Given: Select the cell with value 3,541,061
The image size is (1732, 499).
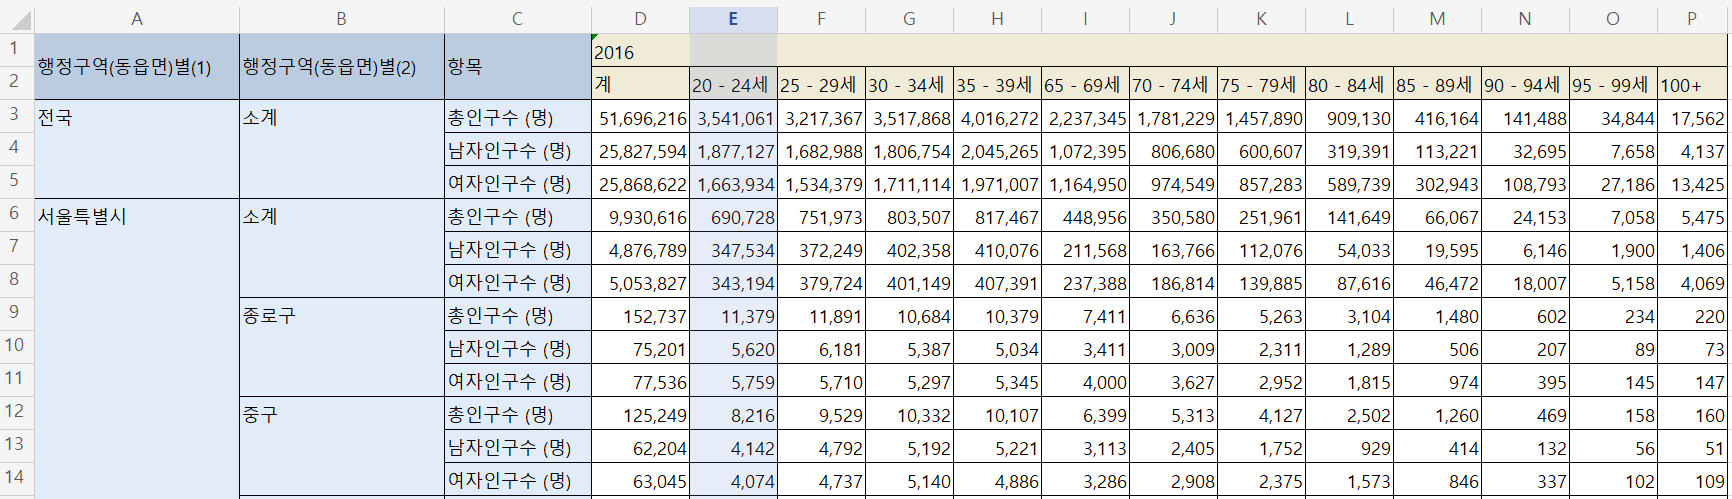Looking at the screenshot, I should [733, 117].
